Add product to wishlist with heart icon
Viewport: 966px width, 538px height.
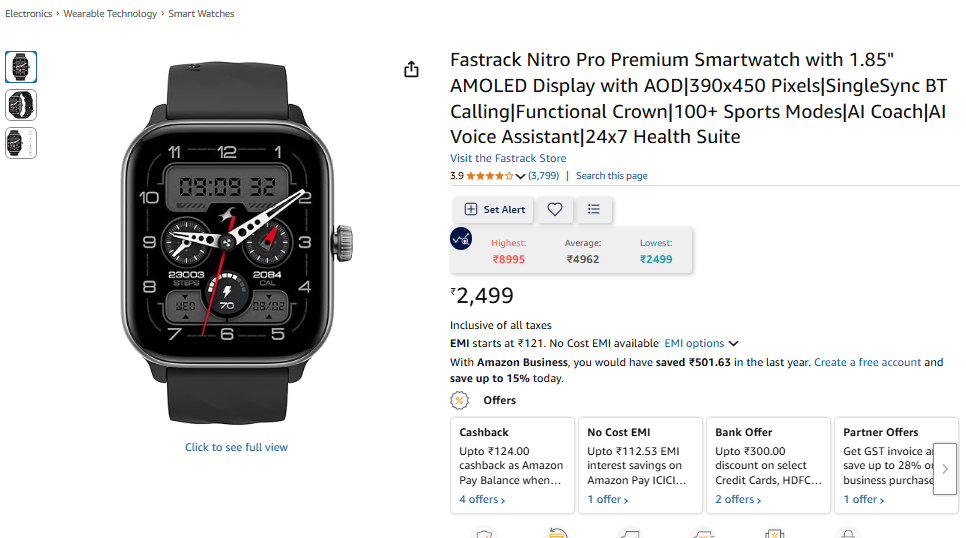click(555, 209)
